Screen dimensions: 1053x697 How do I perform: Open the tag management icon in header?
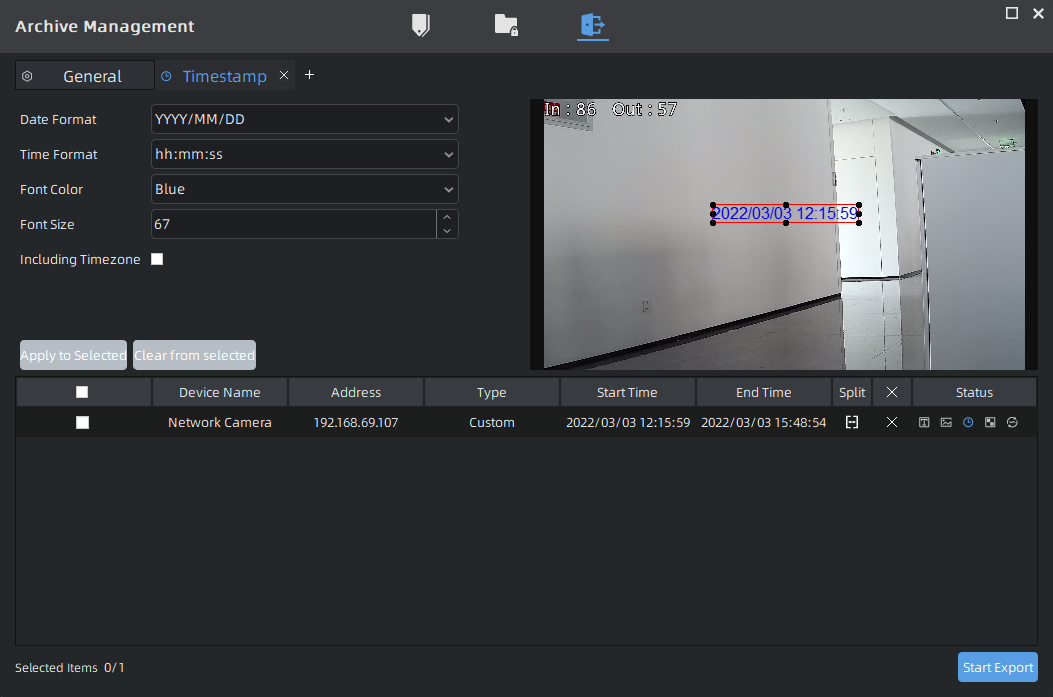coord(421,25)
